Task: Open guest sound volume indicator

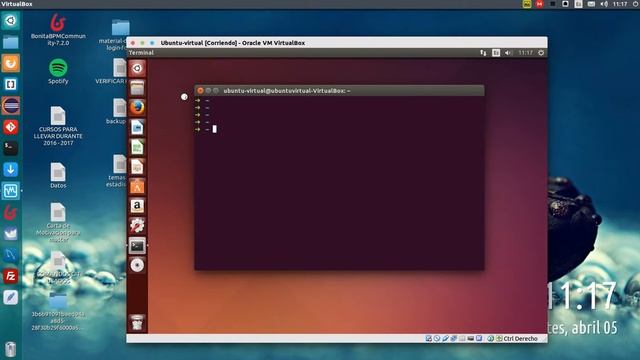Action: pos(508,53)
